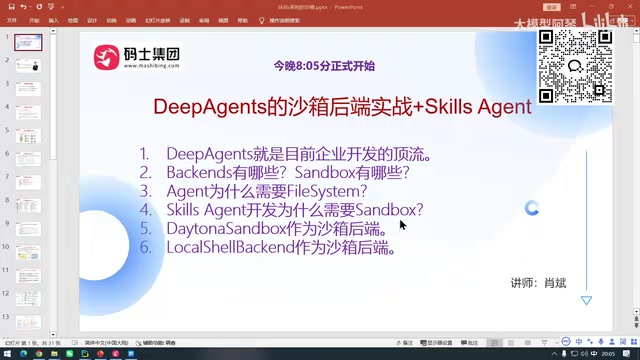The image size is (640, 360).
Task: Switch to Reading view icon
Action: pos(528,343)
